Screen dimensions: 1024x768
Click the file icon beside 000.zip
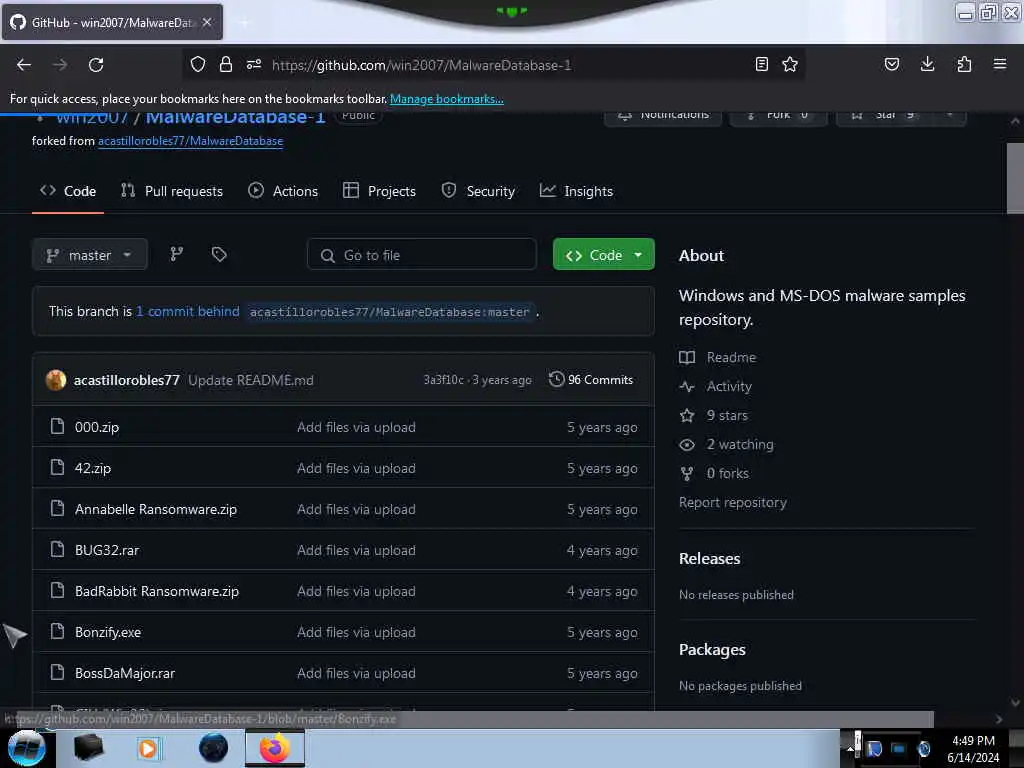click(57, 426)
